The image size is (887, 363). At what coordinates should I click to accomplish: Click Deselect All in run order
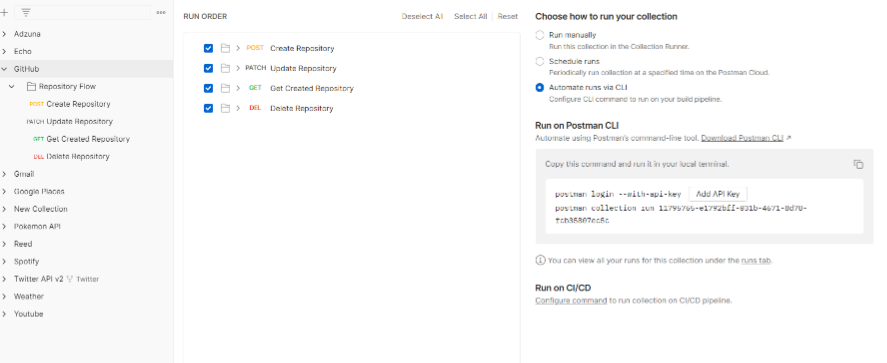pyautogui.click(x=422, y=16)
